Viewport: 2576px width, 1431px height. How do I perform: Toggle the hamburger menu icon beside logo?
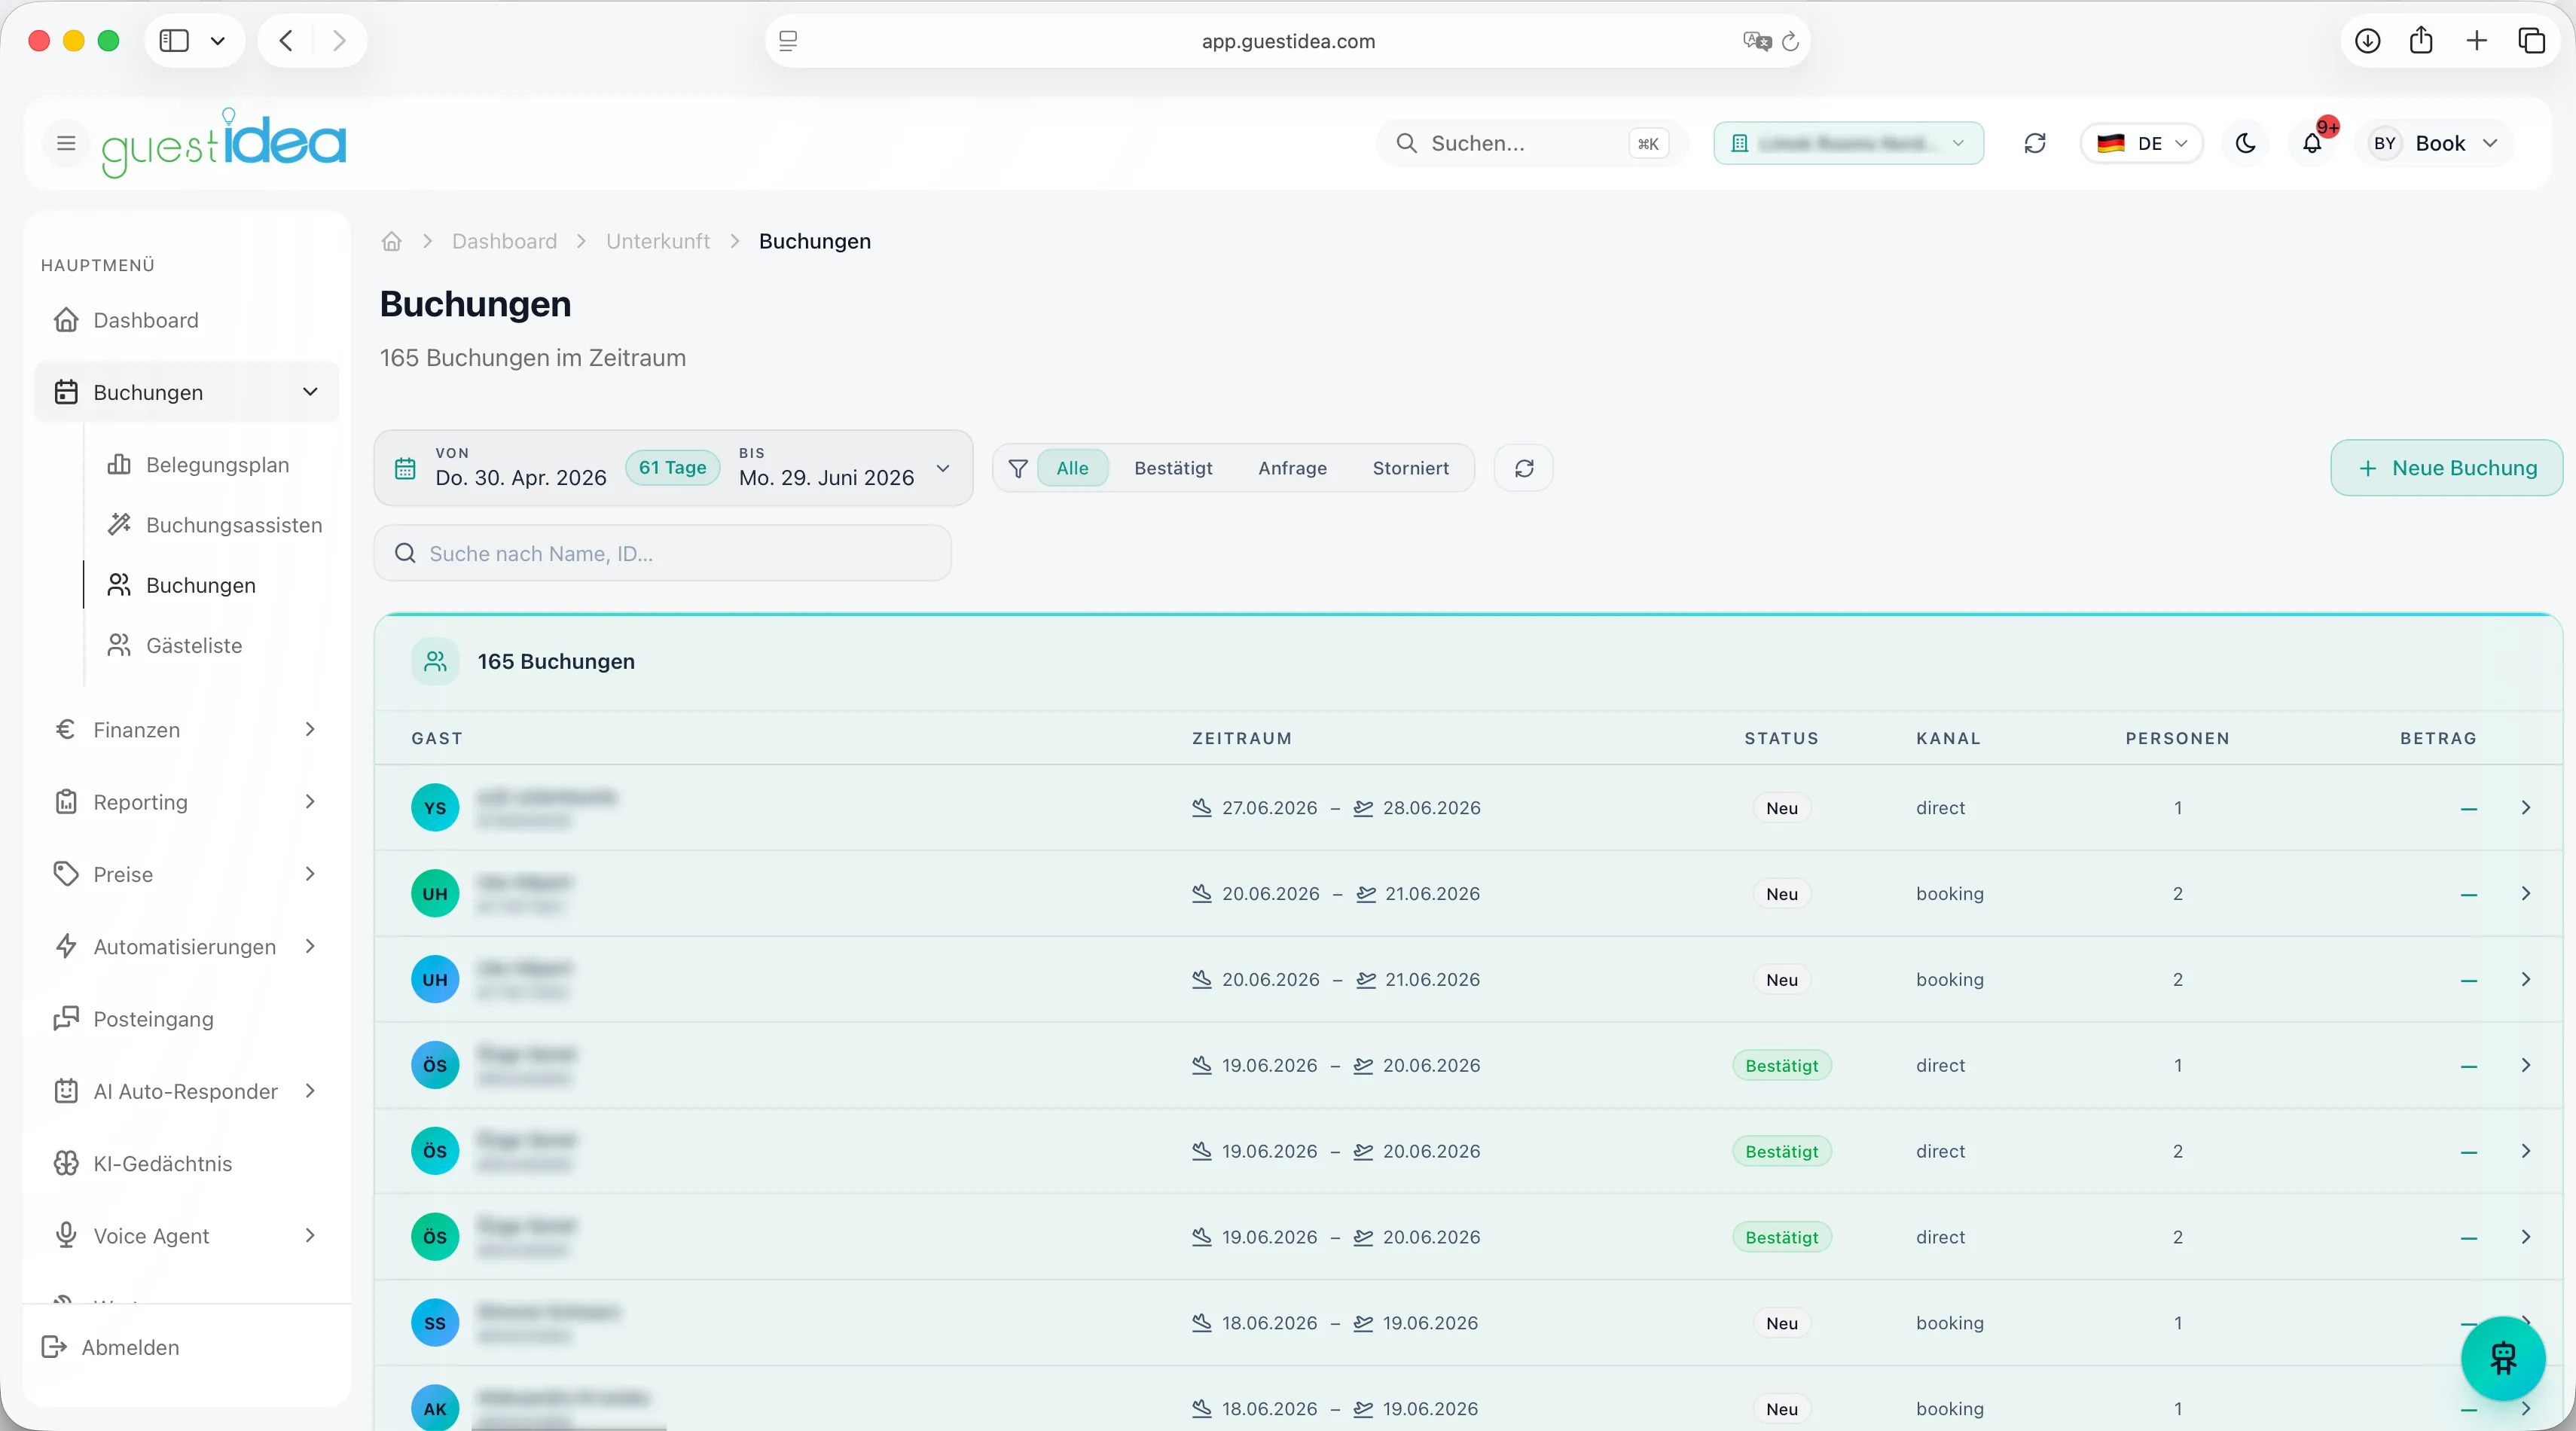pyautogui.click(x=66, y=143)
